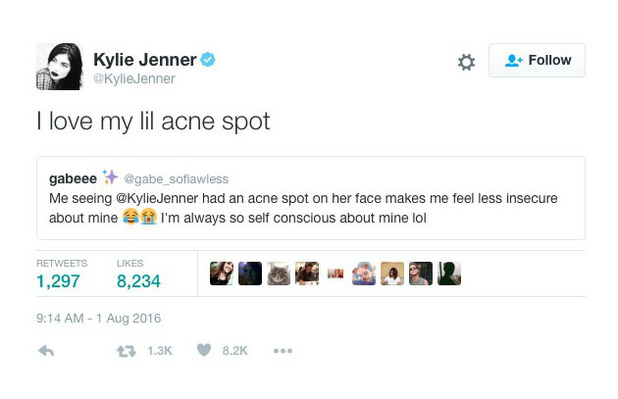The width and height of the screenshot is (618, 399).
Task: Open the gear settings dropdown
Action: (466, 62)
